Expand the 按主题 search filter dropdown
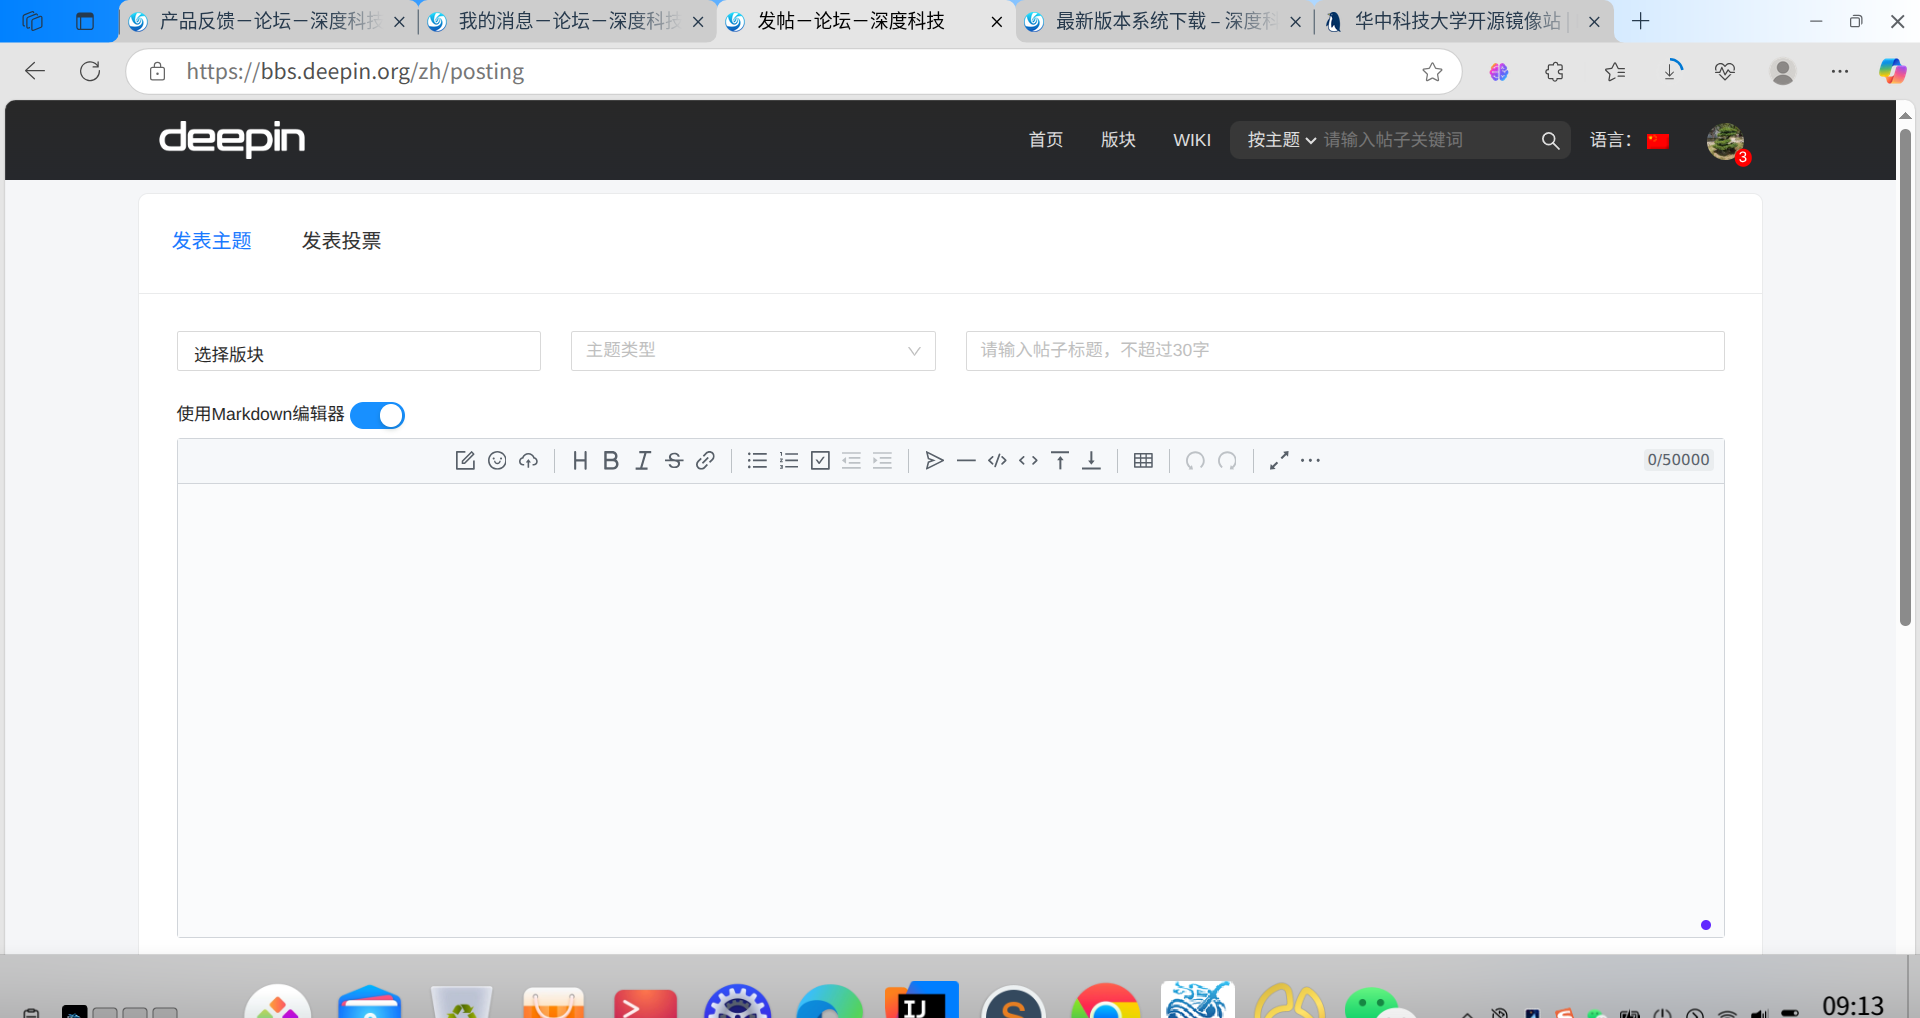This screenshot has width=1920, height=1018. (1281, 140)
